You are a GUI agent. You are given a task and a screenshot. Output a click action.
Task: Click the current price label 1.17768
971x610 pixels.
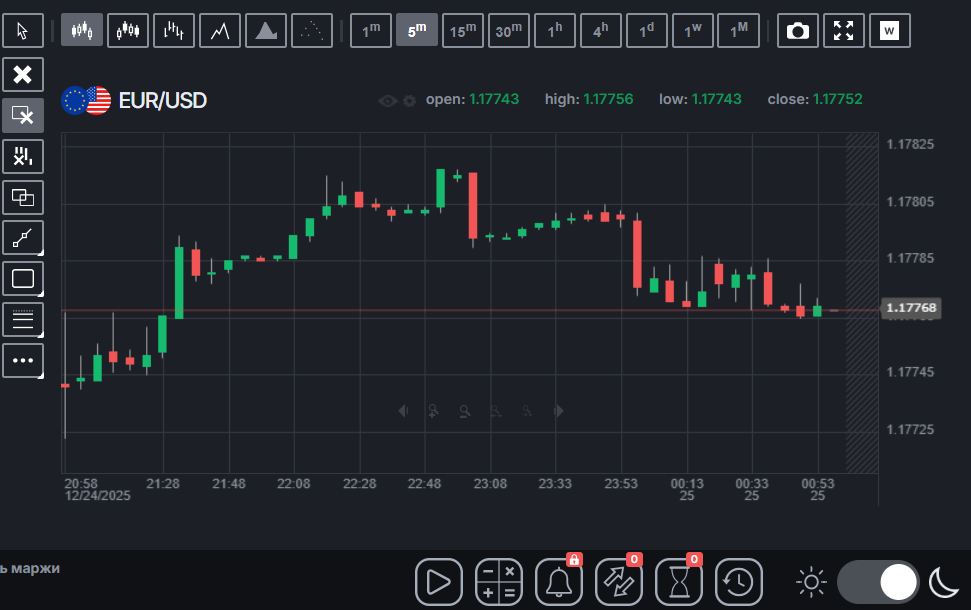point(911,308)
